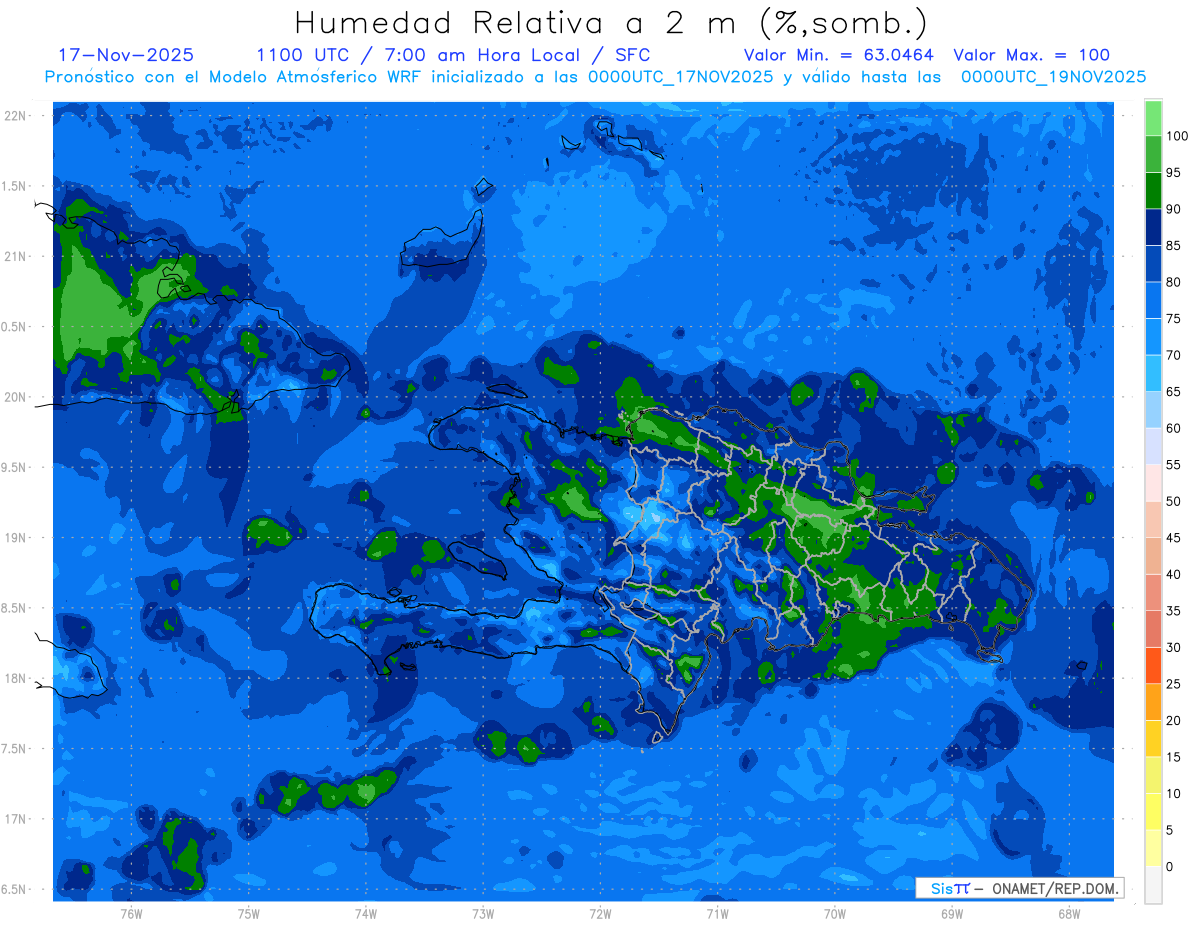Click the '40' color bar legend label

point(1173,574)
